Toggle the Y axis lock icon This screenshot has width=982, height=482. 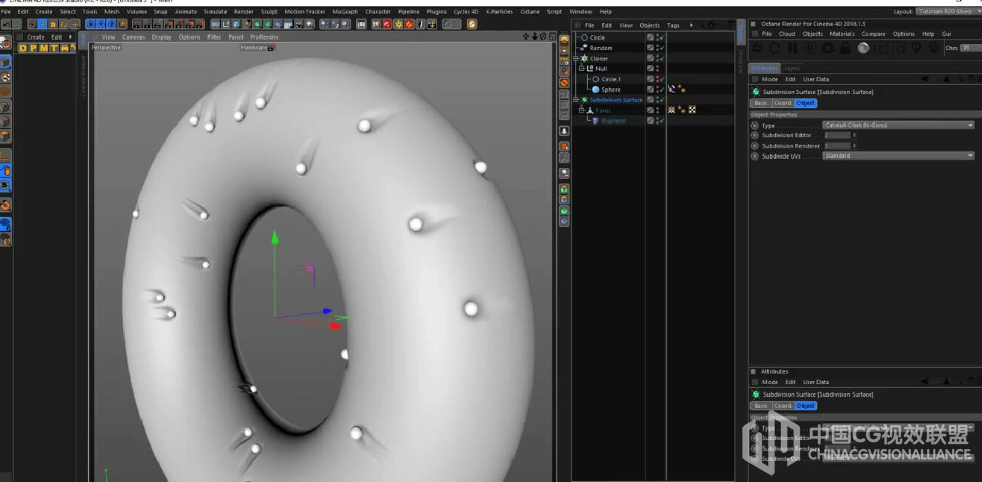[101, 24]
